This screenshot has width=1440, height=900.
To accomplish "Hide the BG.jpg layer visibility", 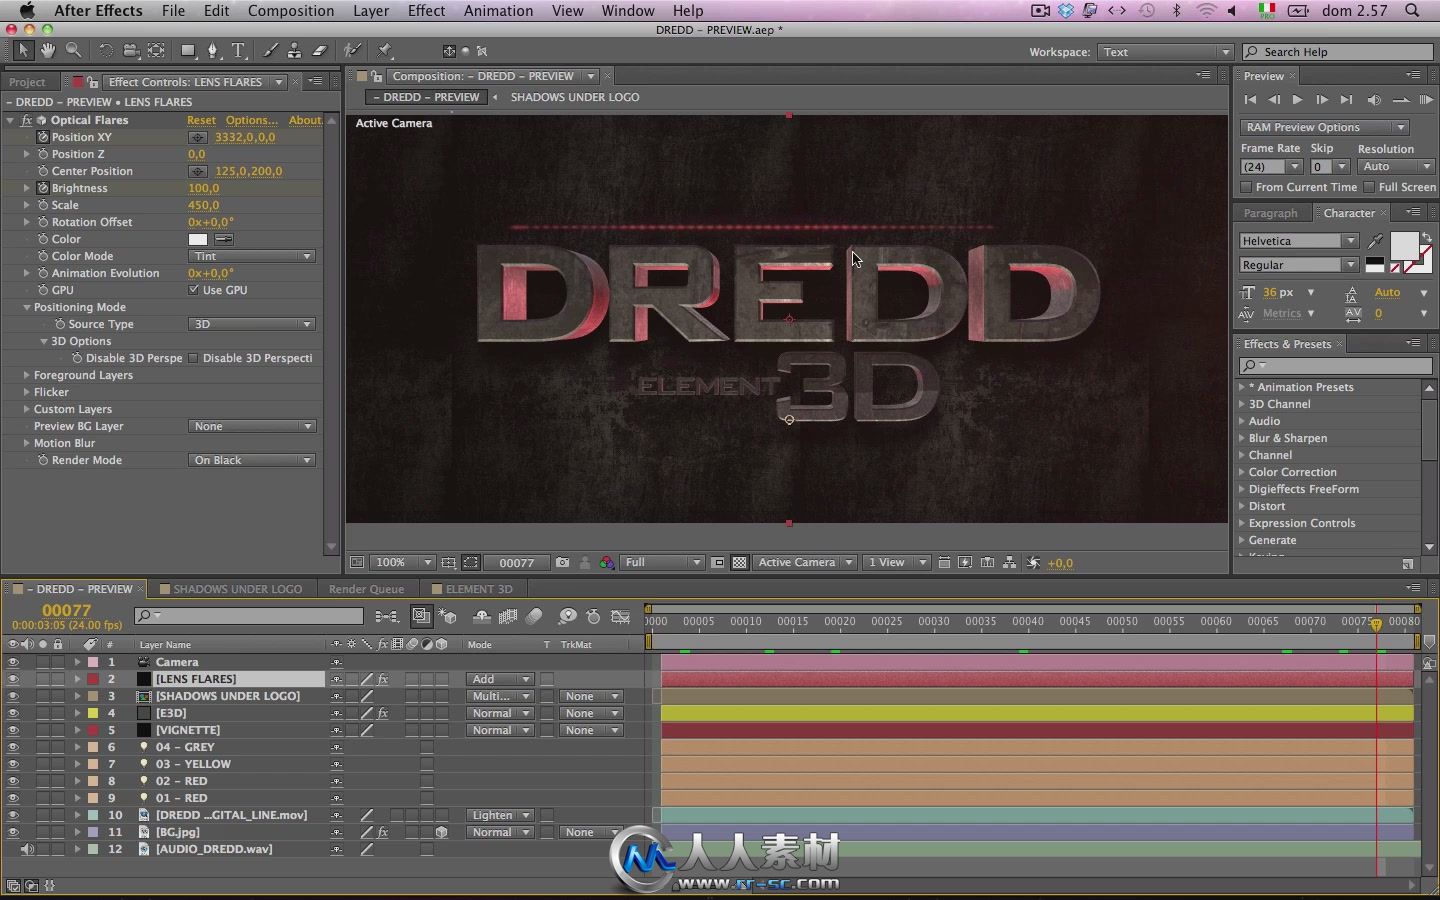I will click(13, 832).
